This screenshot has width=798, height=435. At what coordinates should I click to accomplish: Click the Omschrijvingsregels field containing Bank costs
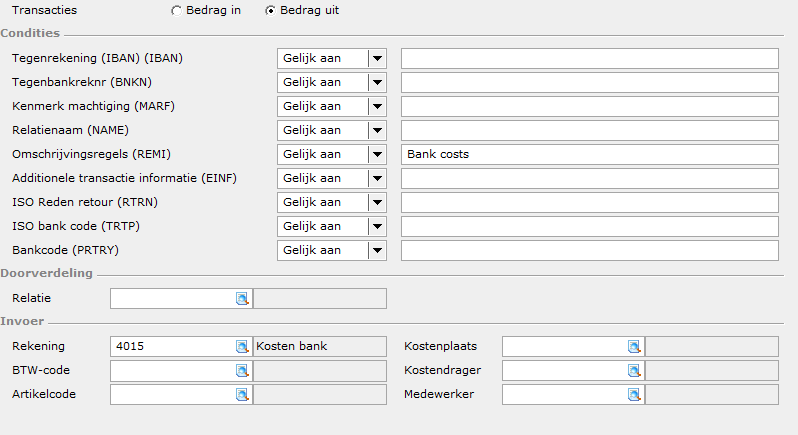590,154
